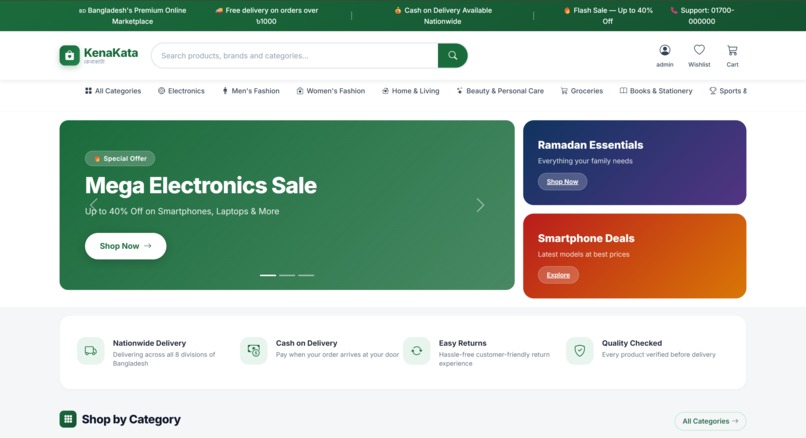Click the Nationwide Delivery title text
Viewport: 806px width, 438px height.
(x=149, y=343)
